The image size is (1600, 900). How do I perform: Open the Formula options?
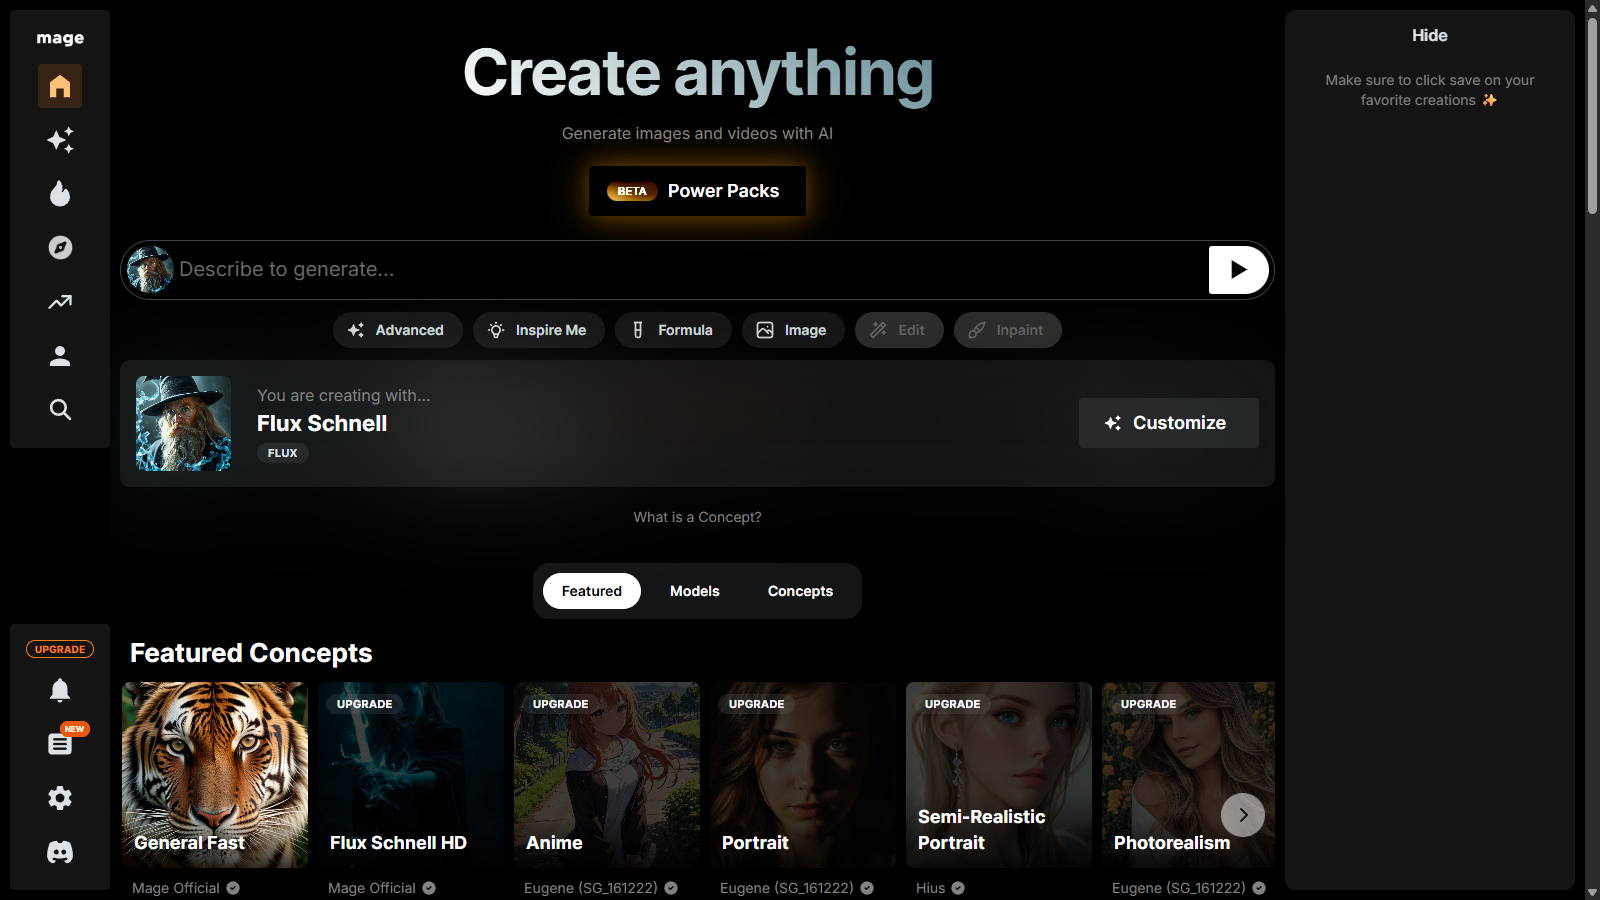[673, 330]
